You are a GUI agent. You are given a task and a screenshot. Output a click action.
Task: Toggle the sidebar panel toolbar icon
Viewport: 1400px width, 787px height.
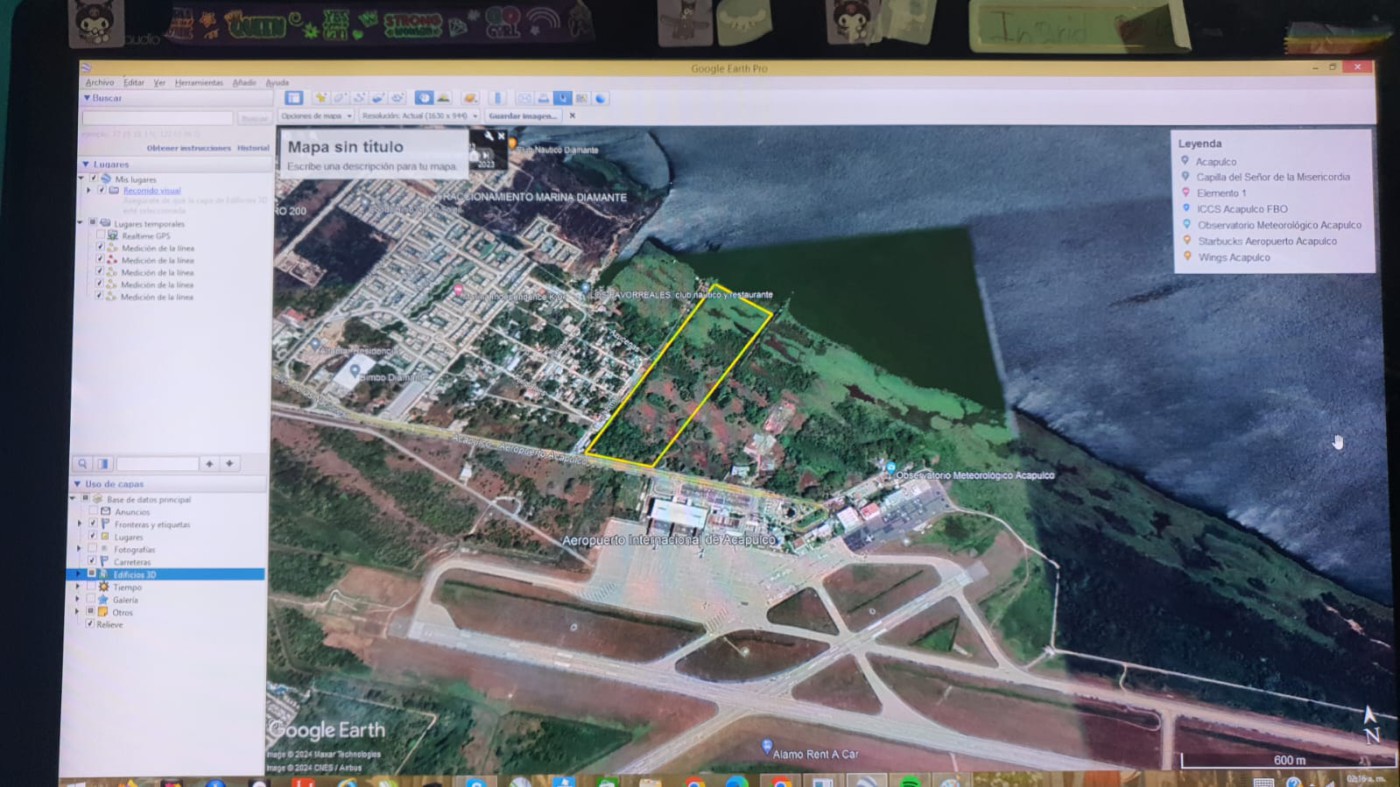(x=293, y=98)
